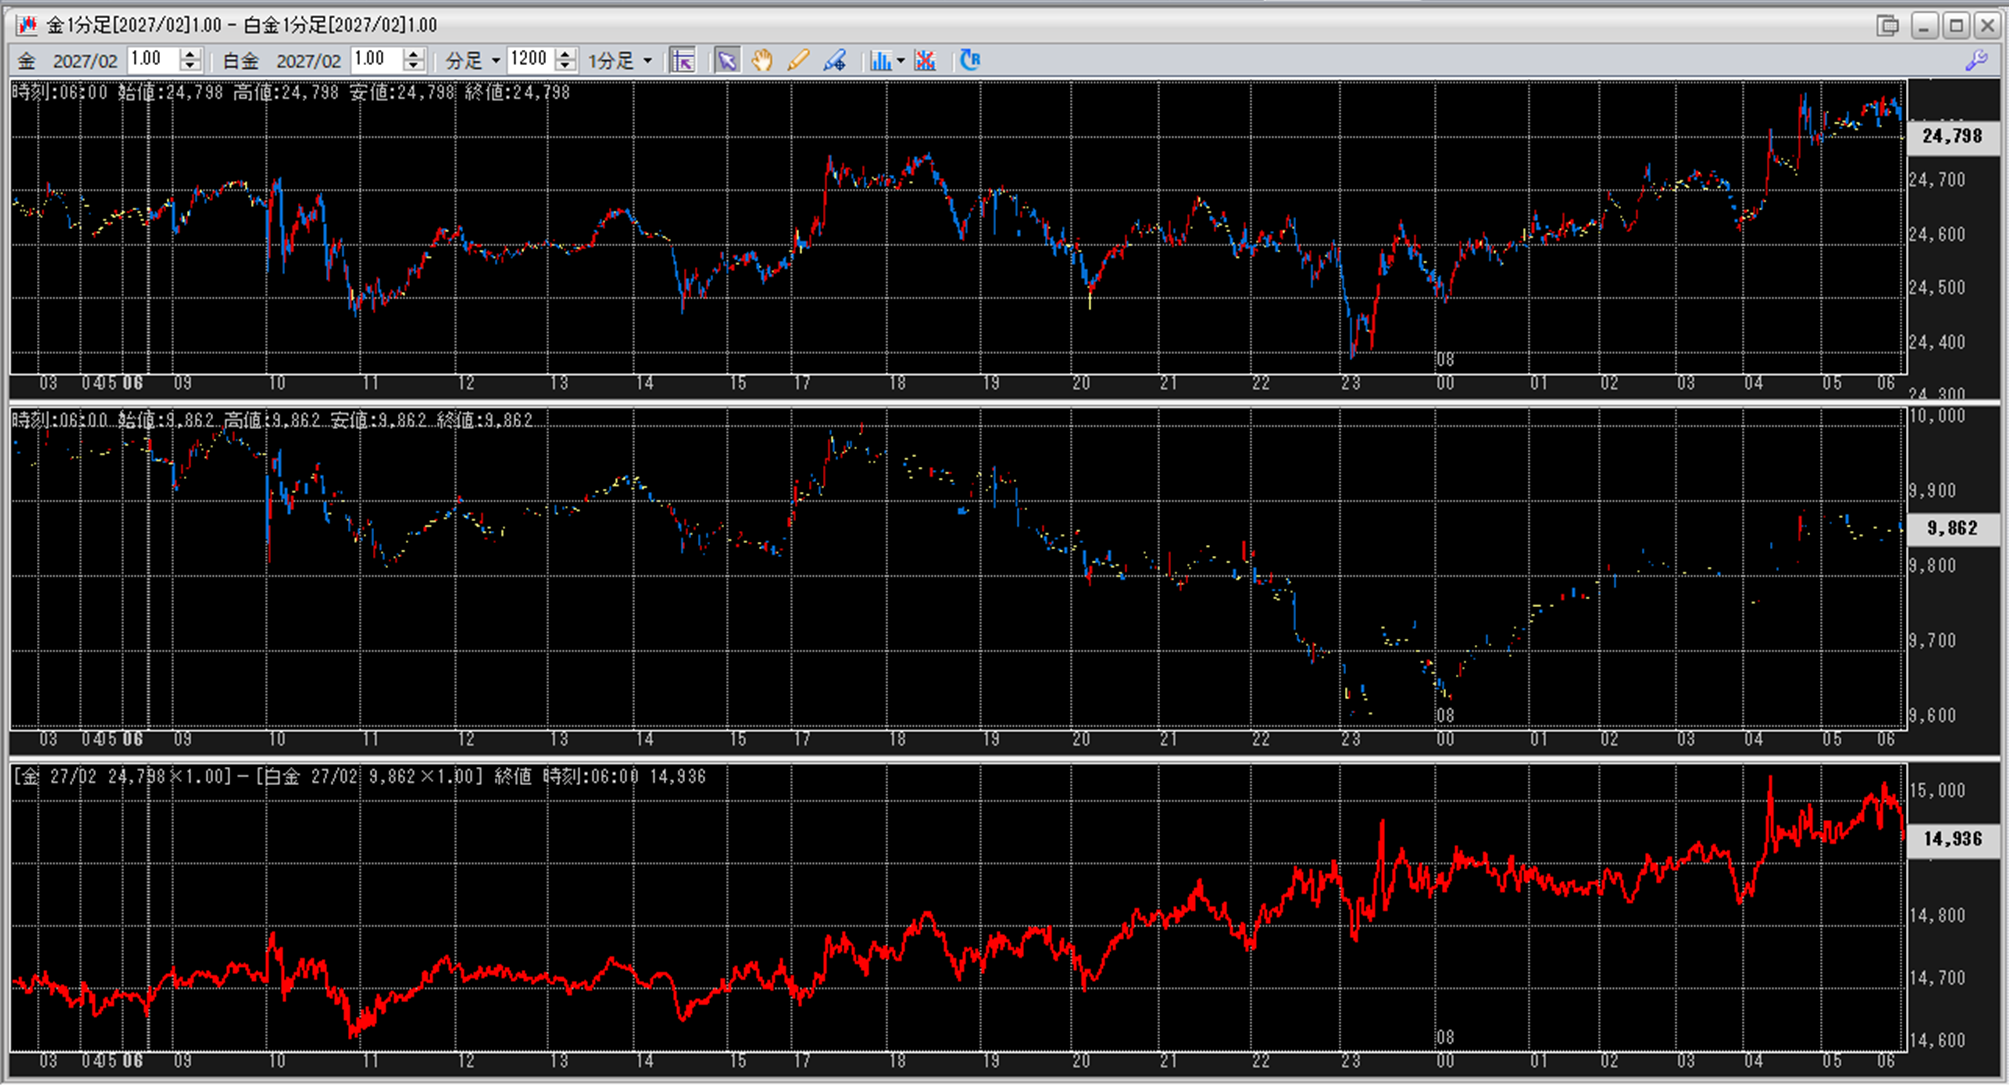Click the line edit tool icon

click(x=834, y=61)
